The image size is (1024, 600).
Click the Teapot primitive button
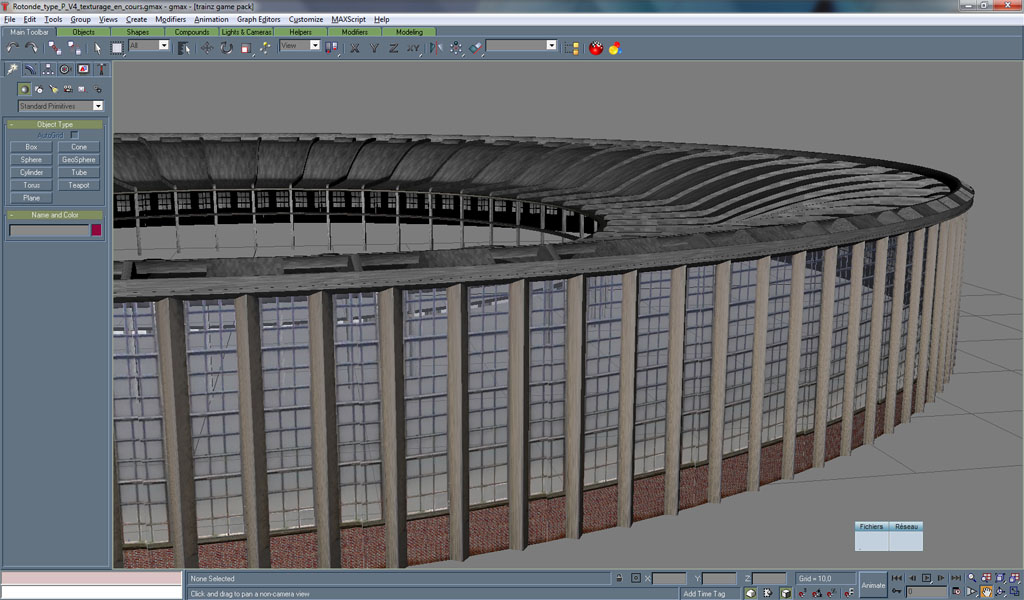click(79, 185)
